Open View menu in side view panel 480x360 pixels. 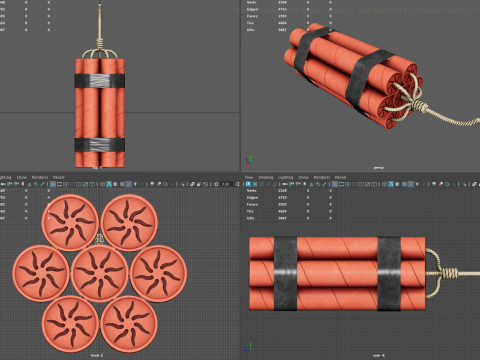tap(249, 177)
